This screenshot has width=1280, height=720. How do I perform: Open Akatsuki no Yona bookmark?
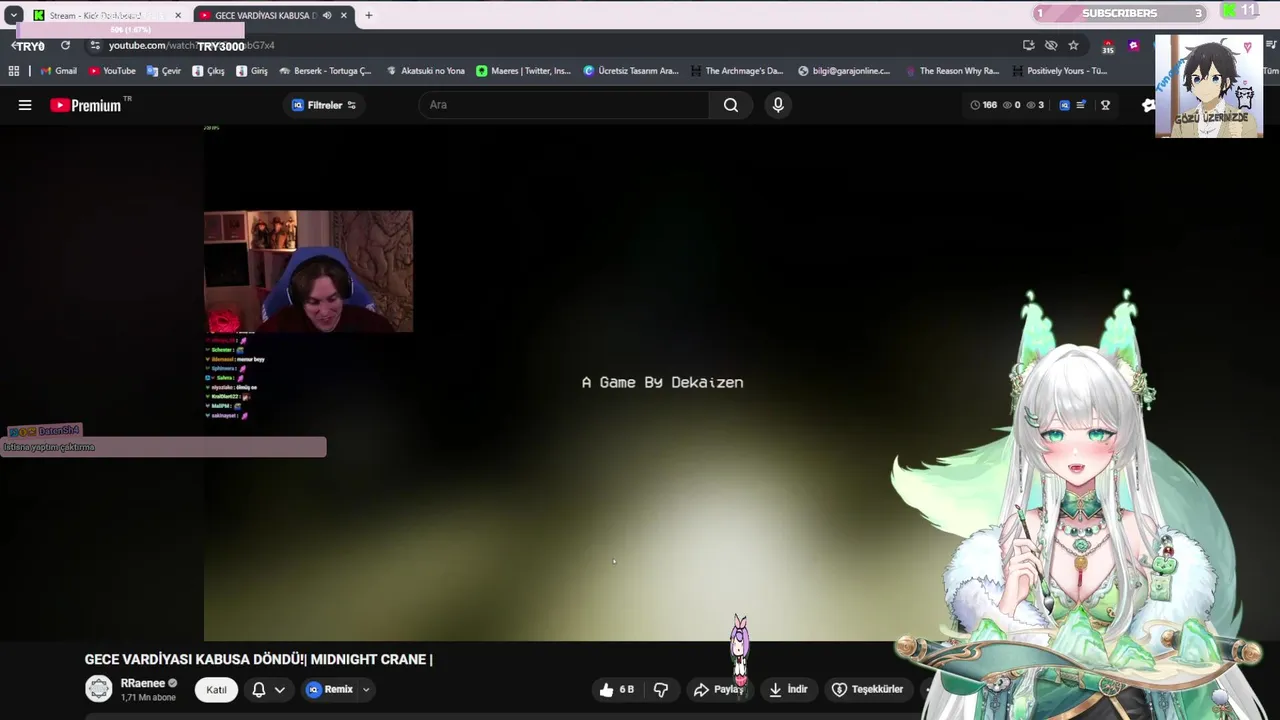click(425, 71)
